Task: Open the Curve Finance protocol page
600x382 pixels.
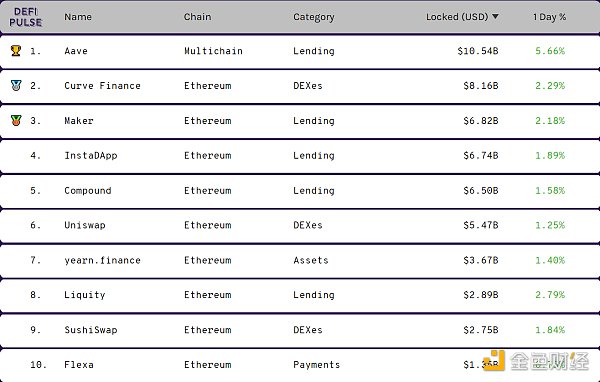Action: click(x=102, y=86)
